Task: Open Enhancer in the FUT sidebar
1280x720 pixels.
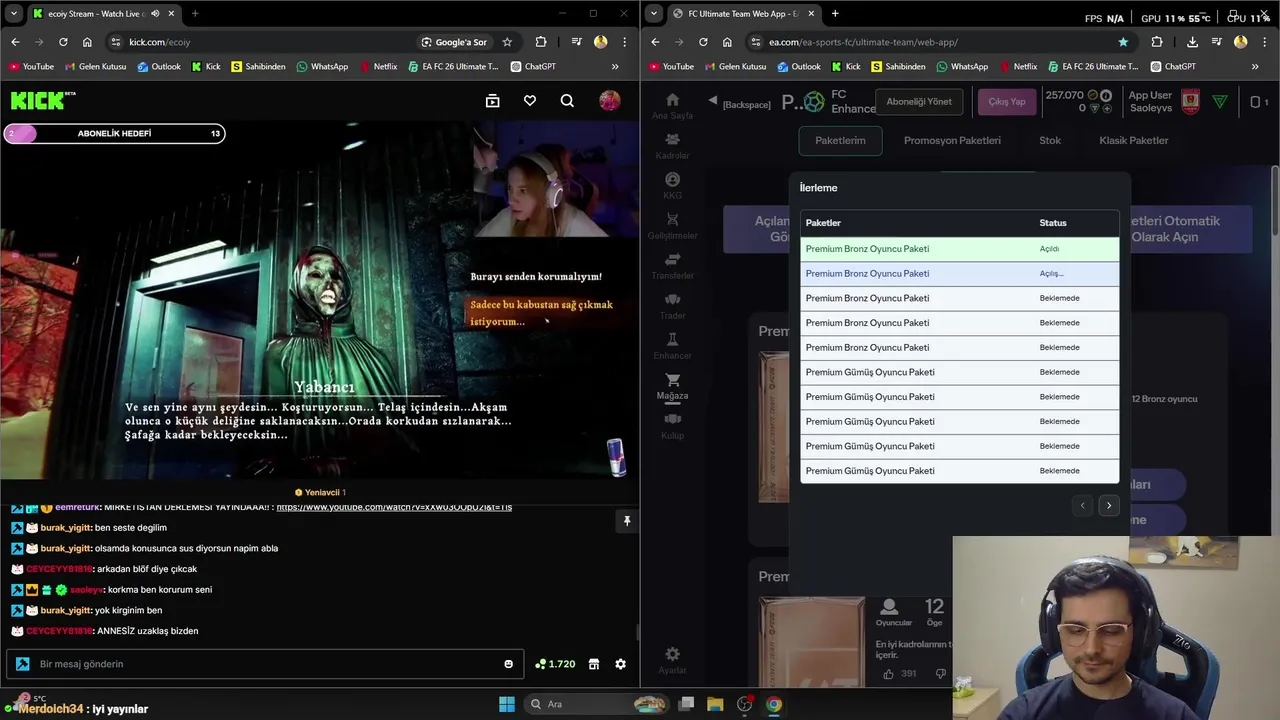Action: coord(672,346)
